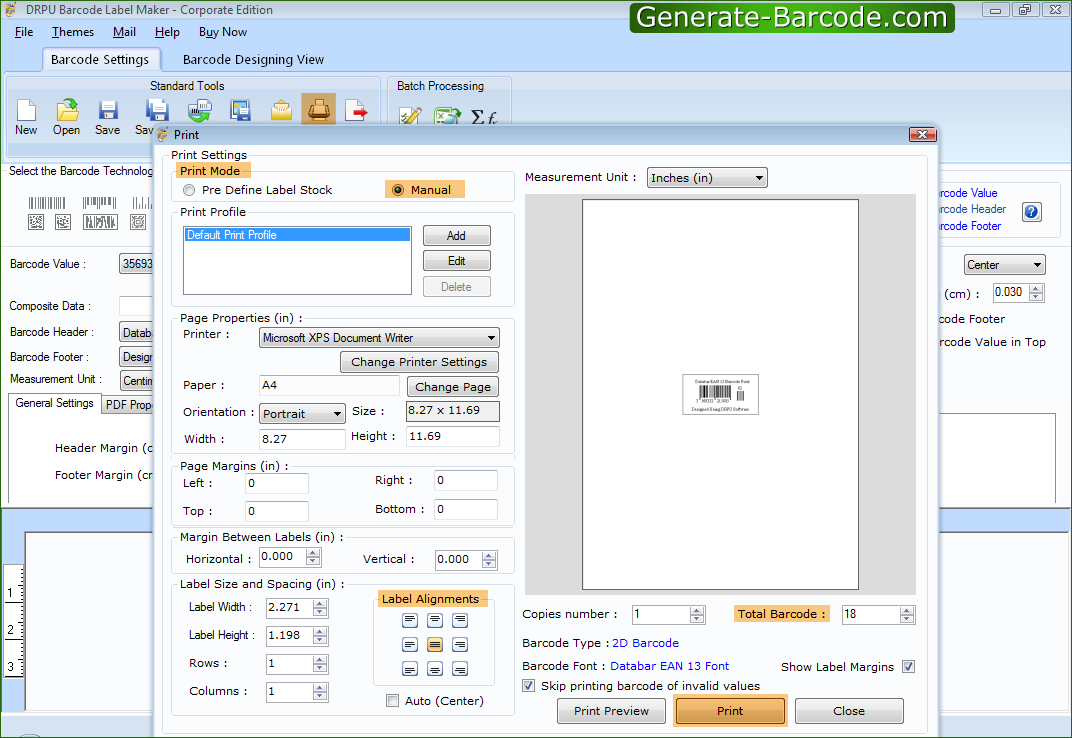Viewport: 1072px width, 738px height.
Task: Select the Save toolbar icon
Action: click(x=107, y=112)
